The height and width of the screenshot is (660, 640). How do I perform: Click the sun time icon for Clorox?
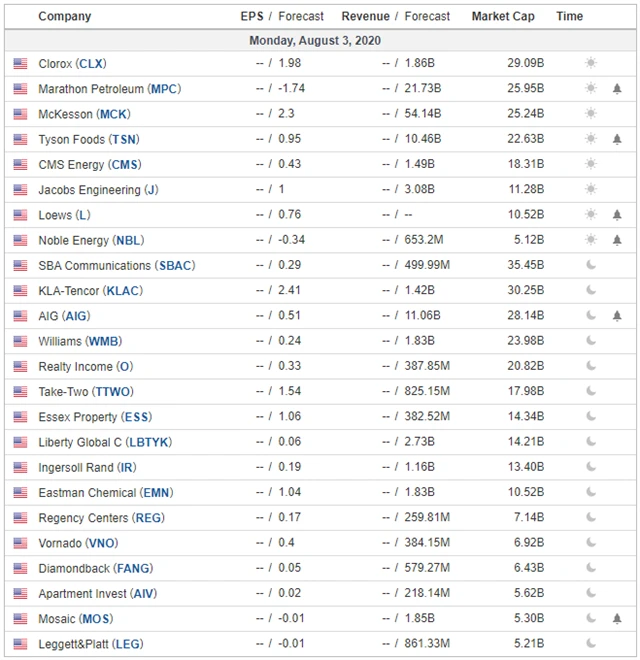coord(591,63)
